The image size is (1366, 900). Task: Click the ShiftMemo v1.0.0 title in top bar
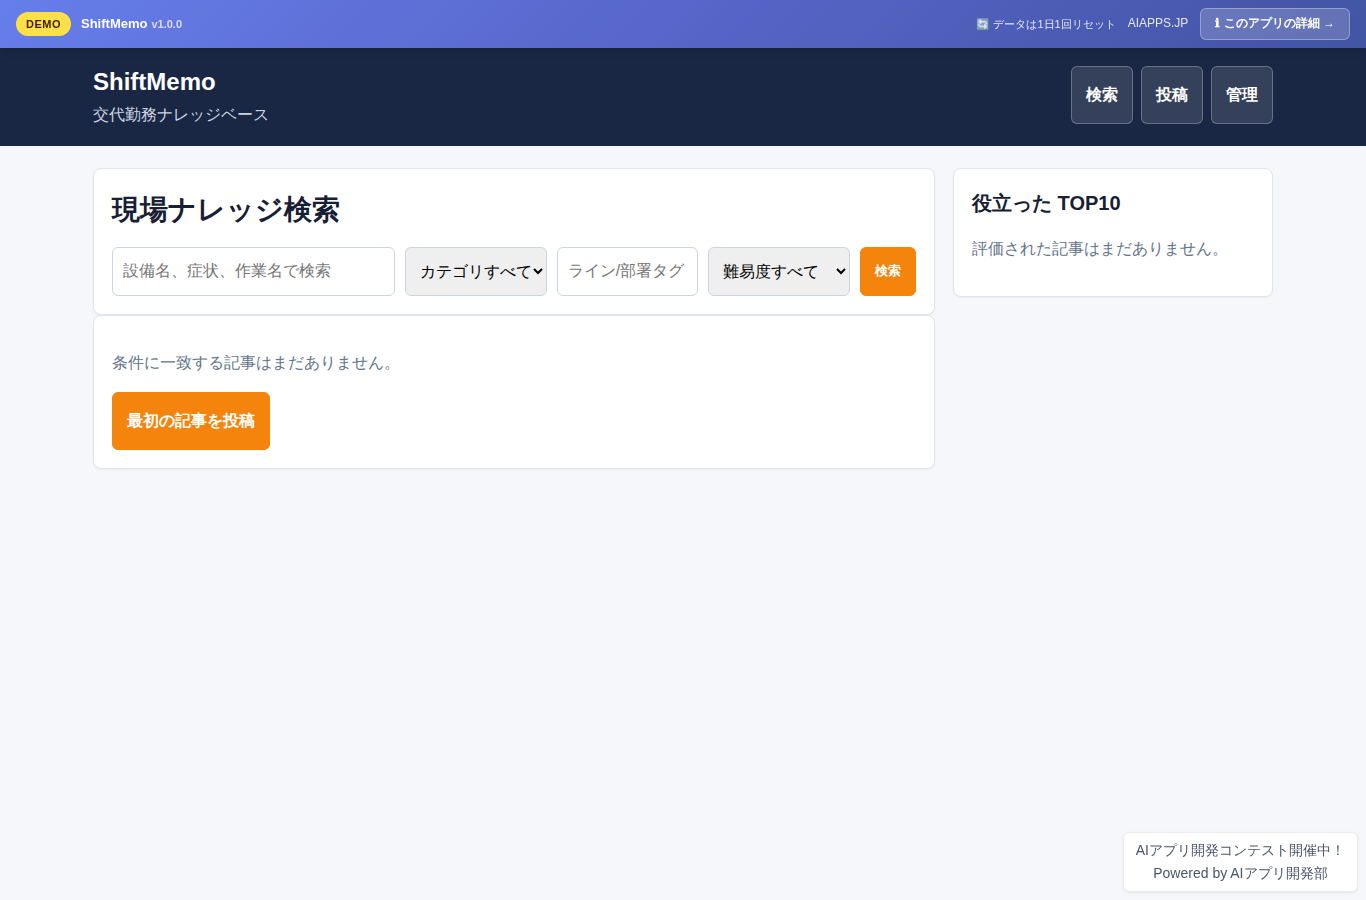coord(131,24)
